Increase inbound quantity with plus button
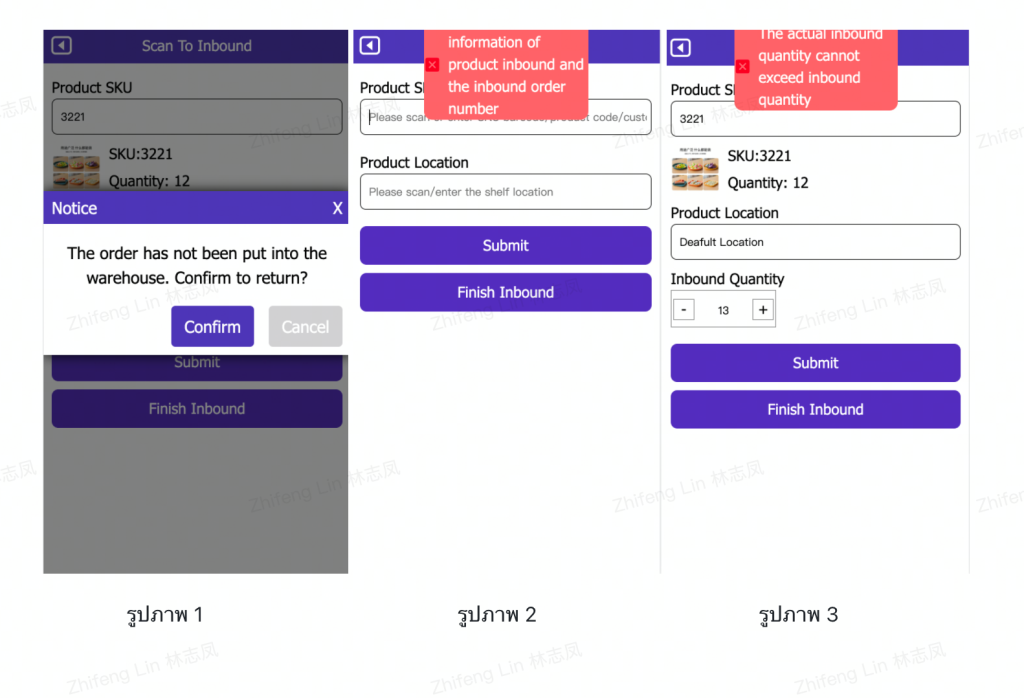This screenshot has height=698, width=1024. 763,309
